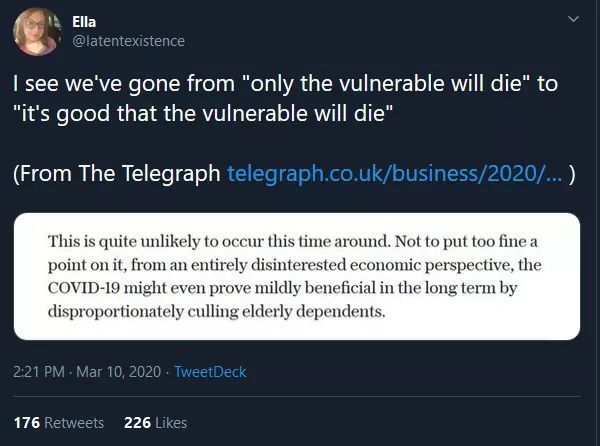Click the display name "Ella"
Screen dimensions: 600x446
[x=85, y=22]
